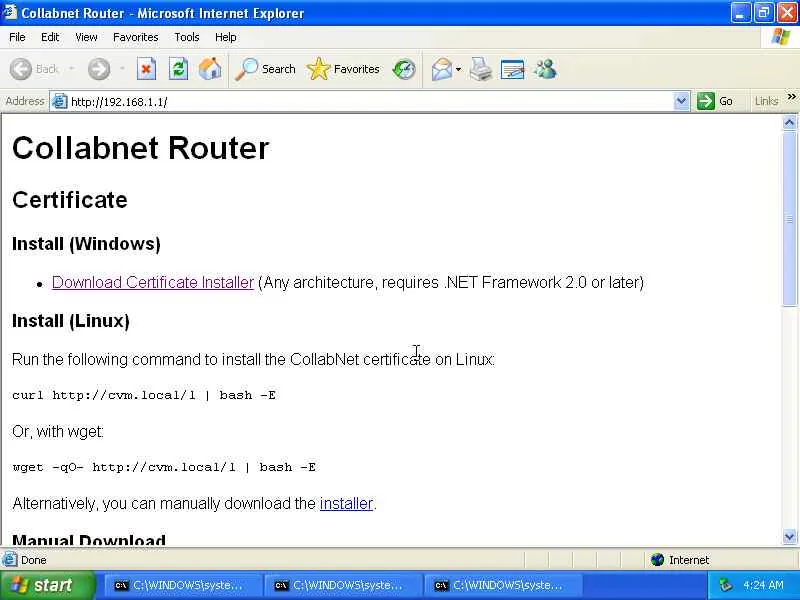Click the address field showing http://192.168.1.1/
Viewport: 800px width, 600px height.
click(371, 102)
